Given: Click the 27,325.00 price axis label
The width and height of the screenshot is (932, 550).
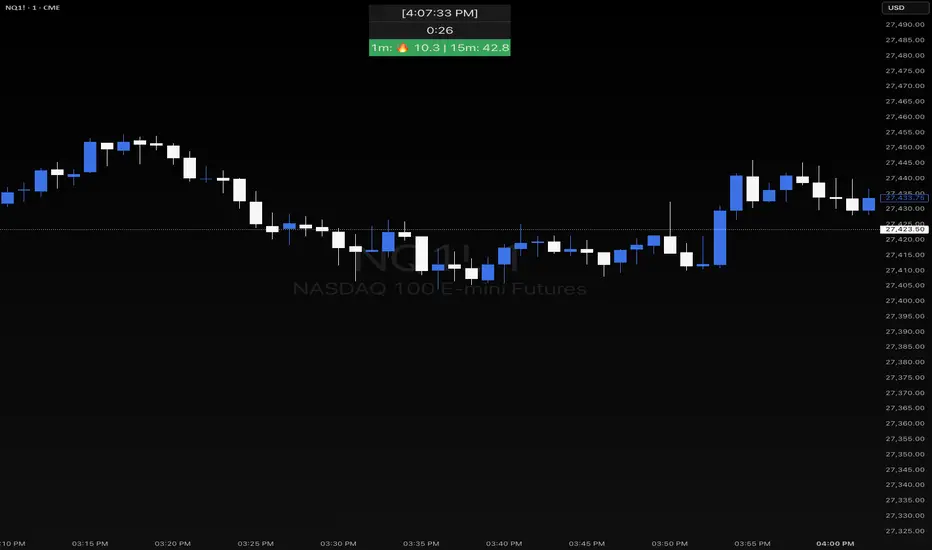Looking at the screenshot, I should click(905, 530).
